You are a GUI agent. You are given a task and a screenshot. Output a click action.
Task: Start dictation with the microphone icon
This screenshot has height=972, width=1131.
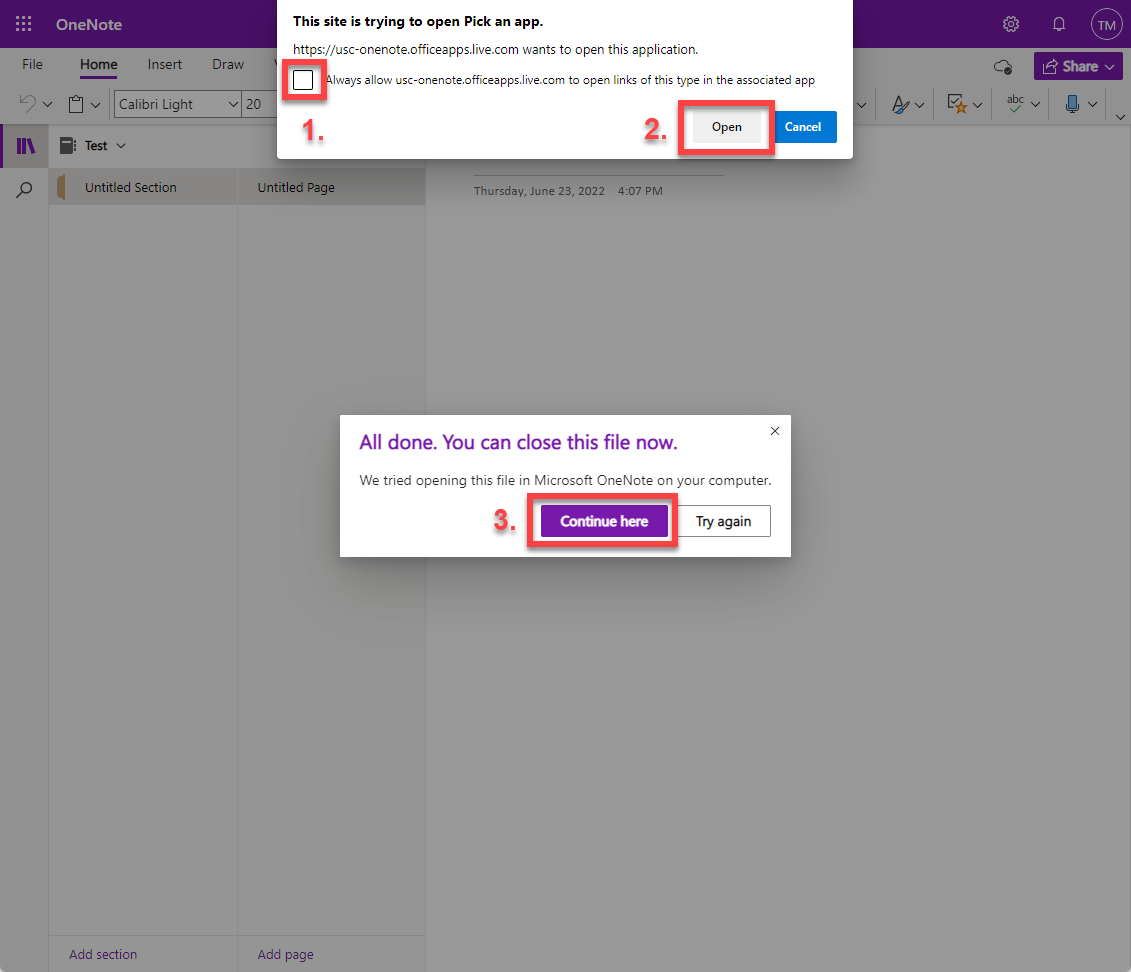(x=1073, y=104)
